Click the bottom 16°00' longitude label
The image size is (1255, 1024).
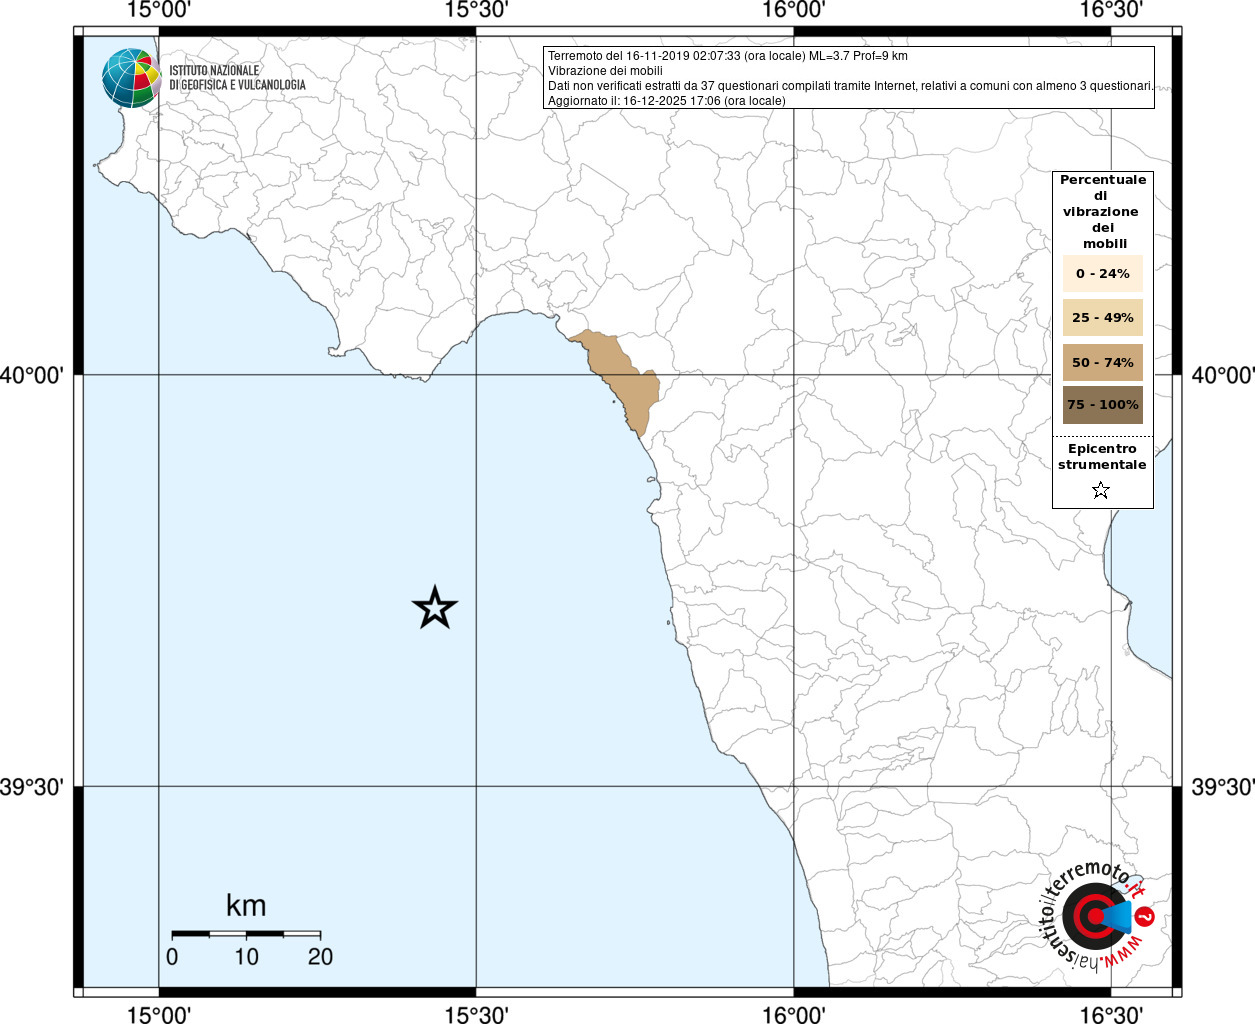[x=794, y=1015]
